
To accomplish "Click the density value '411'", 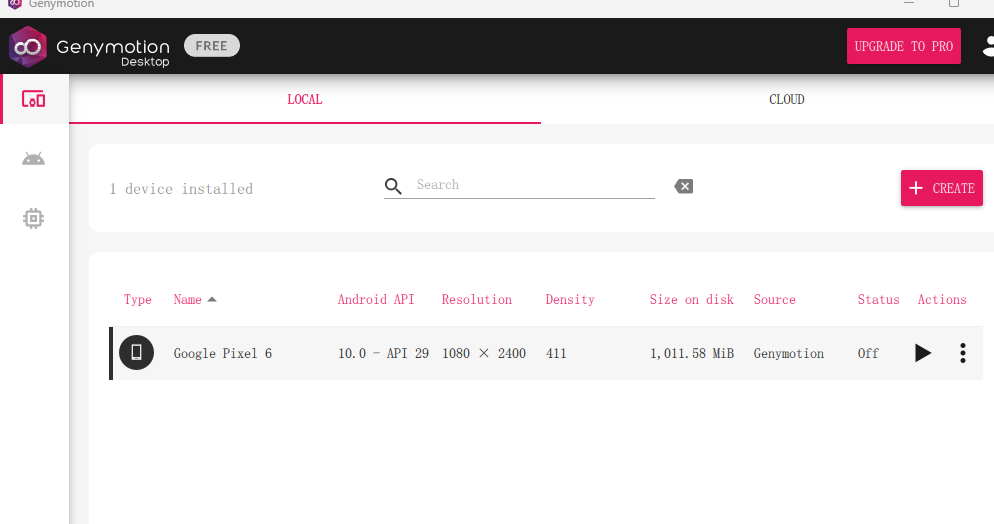I will click(556, 354).
